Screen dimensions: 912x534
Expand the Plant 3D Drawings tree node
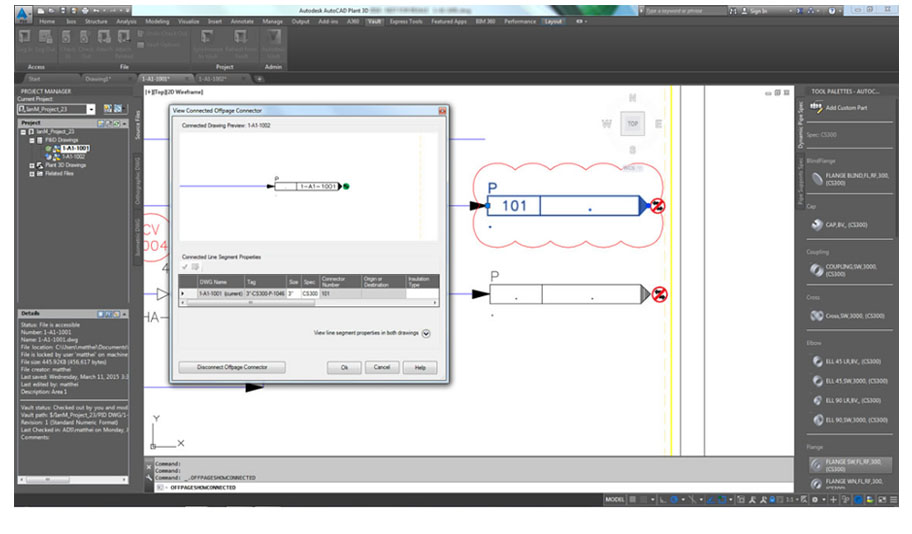click(x=32, y=165)
